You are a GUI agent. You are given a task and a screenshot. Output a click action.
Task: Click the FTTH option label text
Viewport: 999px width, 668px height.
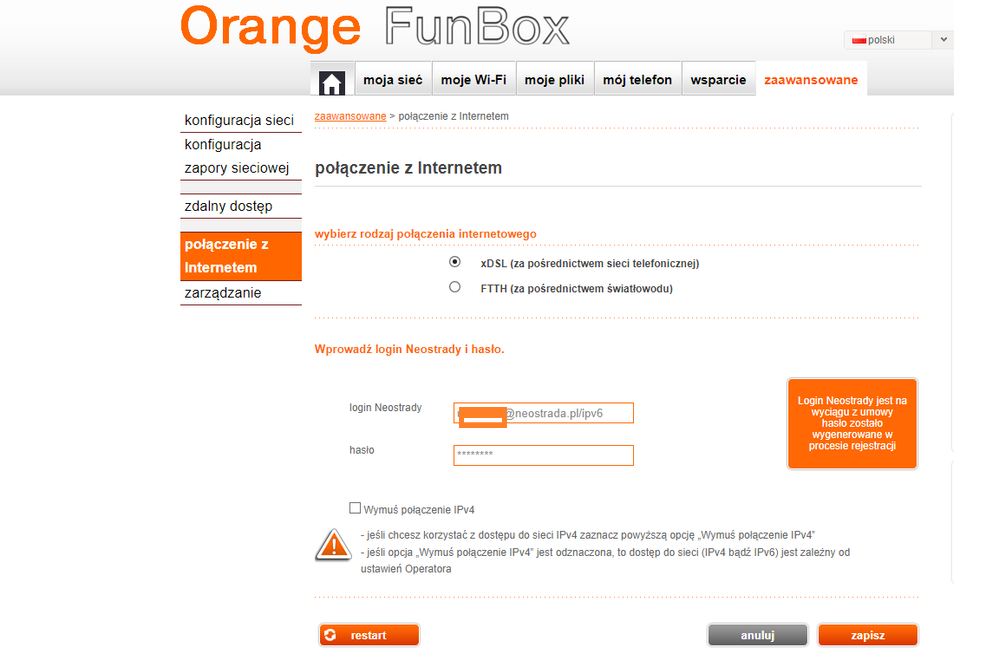tap(577, 289)
